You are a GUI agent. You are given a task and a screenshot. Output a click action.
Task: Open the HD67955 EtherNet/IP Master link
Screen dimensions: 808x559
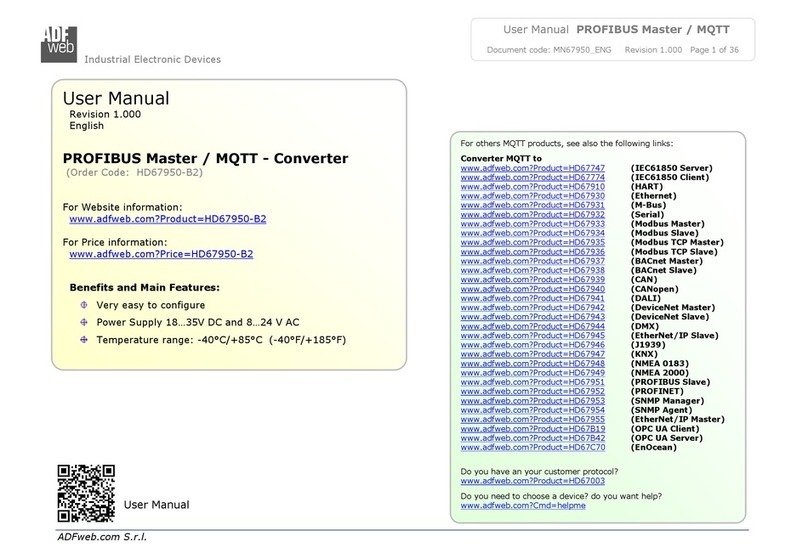(533, 419)
